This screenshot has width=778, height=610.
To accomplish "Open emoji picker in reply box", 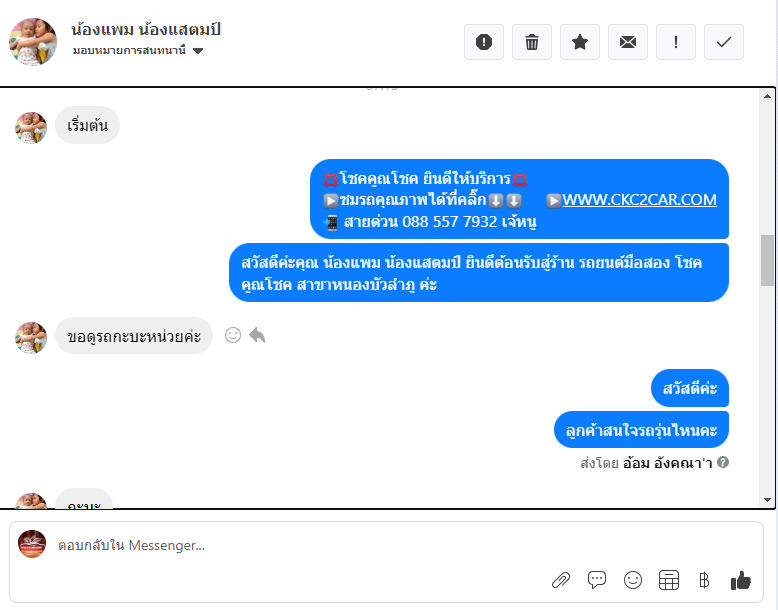I will pos(633,580).
